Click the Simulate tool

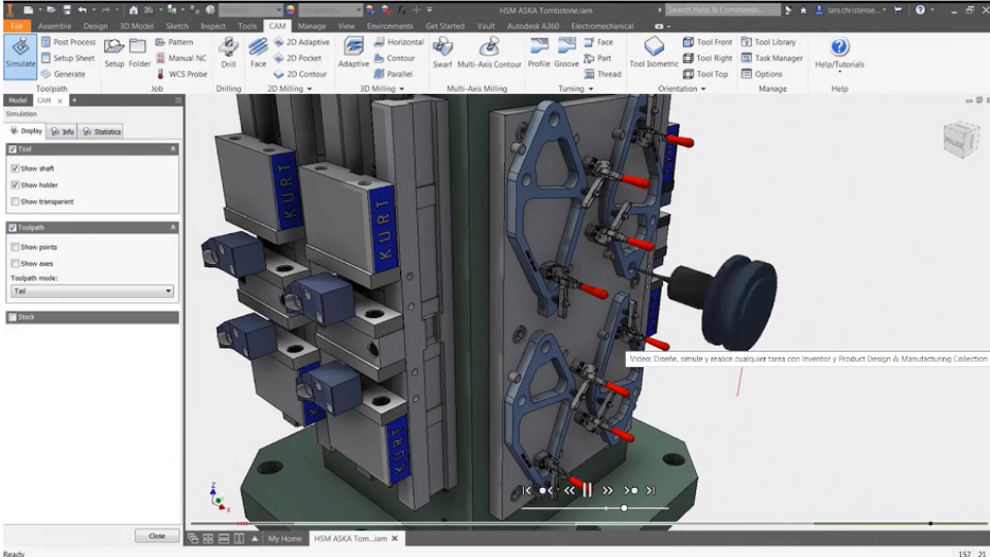pyautogui.click(x=20, y=56)
